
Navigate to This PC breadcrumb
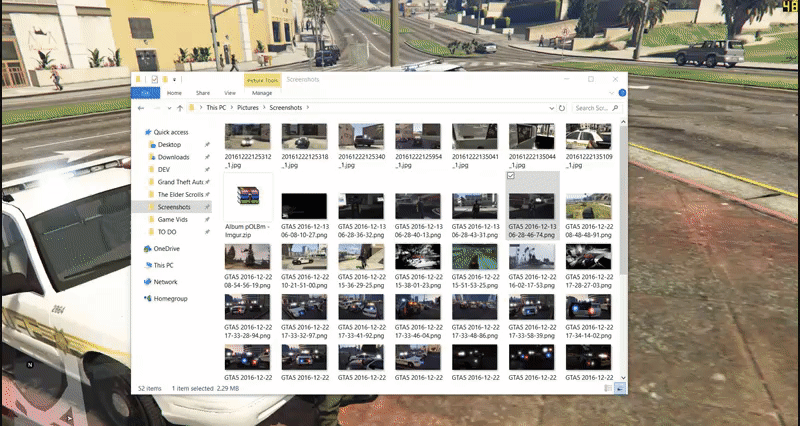(216, 108)
